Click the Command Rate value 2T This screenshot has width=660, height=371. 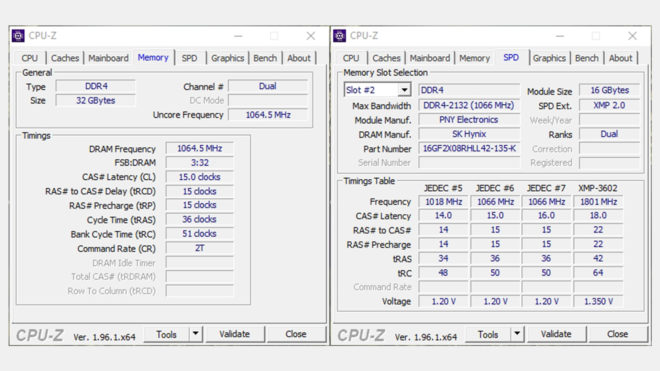point(200,248)
